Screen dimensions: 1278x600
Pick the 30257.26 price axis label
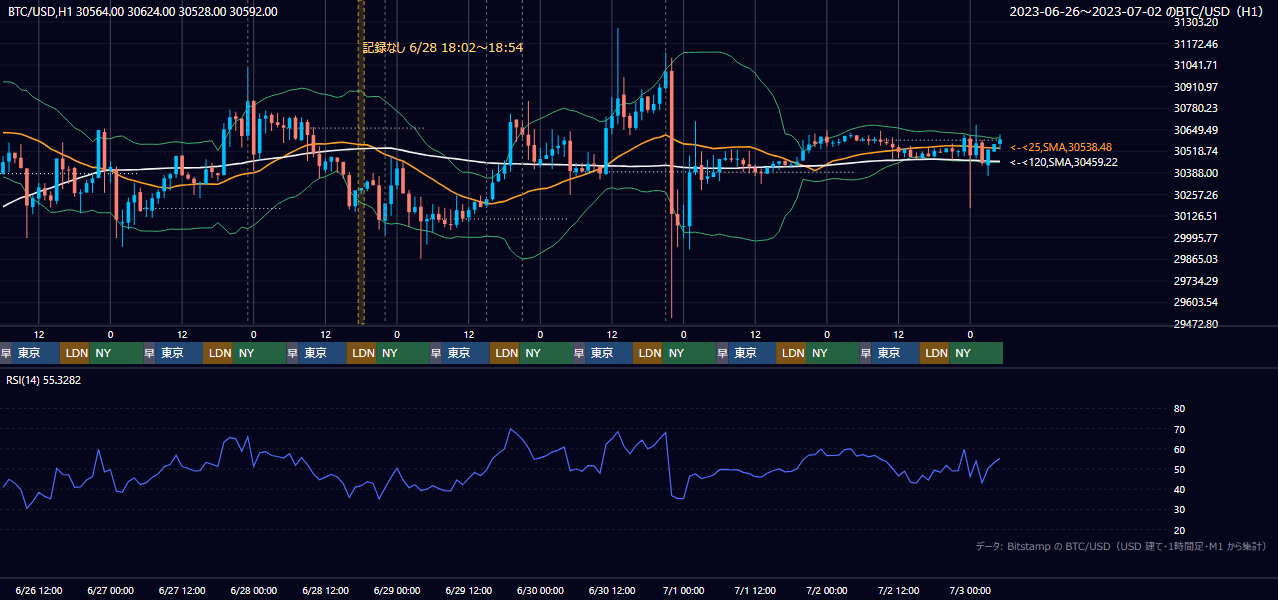click(x=1195, y=195)
